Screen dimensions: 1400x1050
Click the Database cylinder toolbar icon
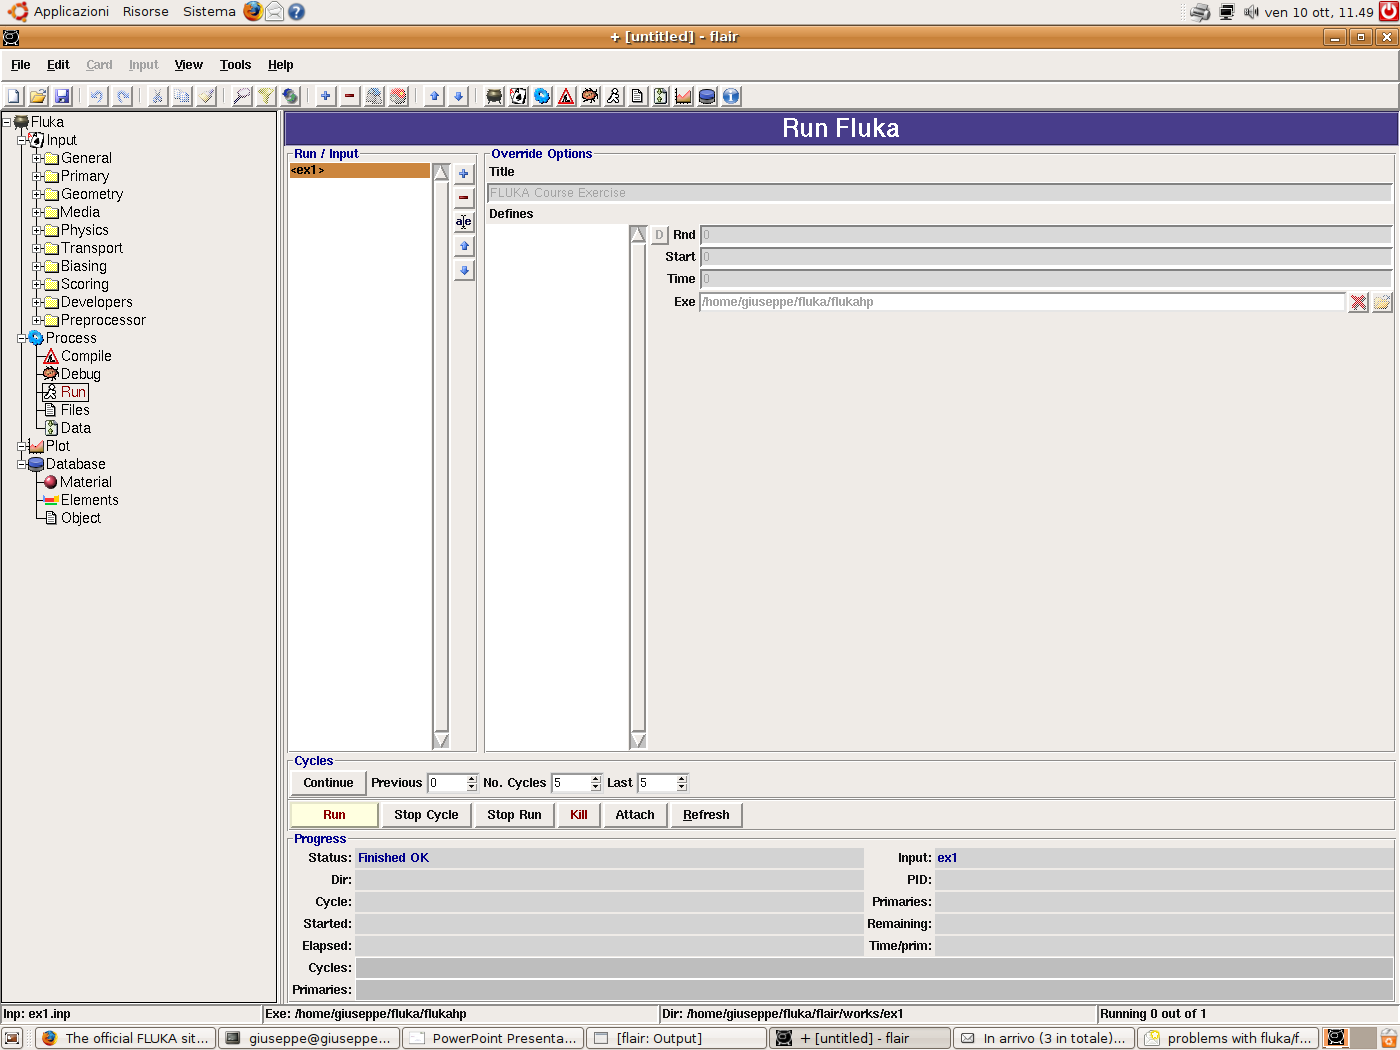(x=707, y=96)
